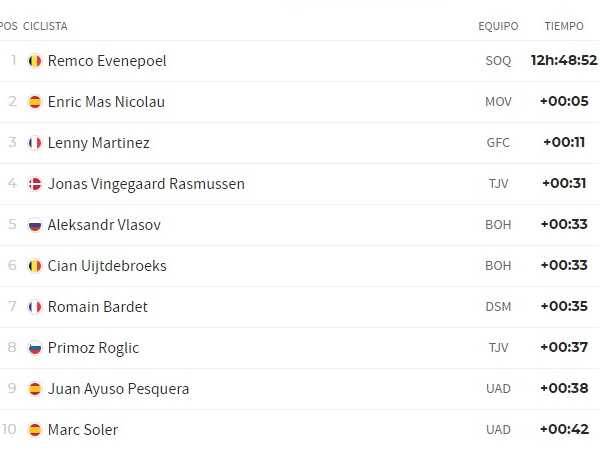The width and height of the screenshot is (600, 450).
Task: Click the leader time 12h:48:52
Action: click(564, 60)
